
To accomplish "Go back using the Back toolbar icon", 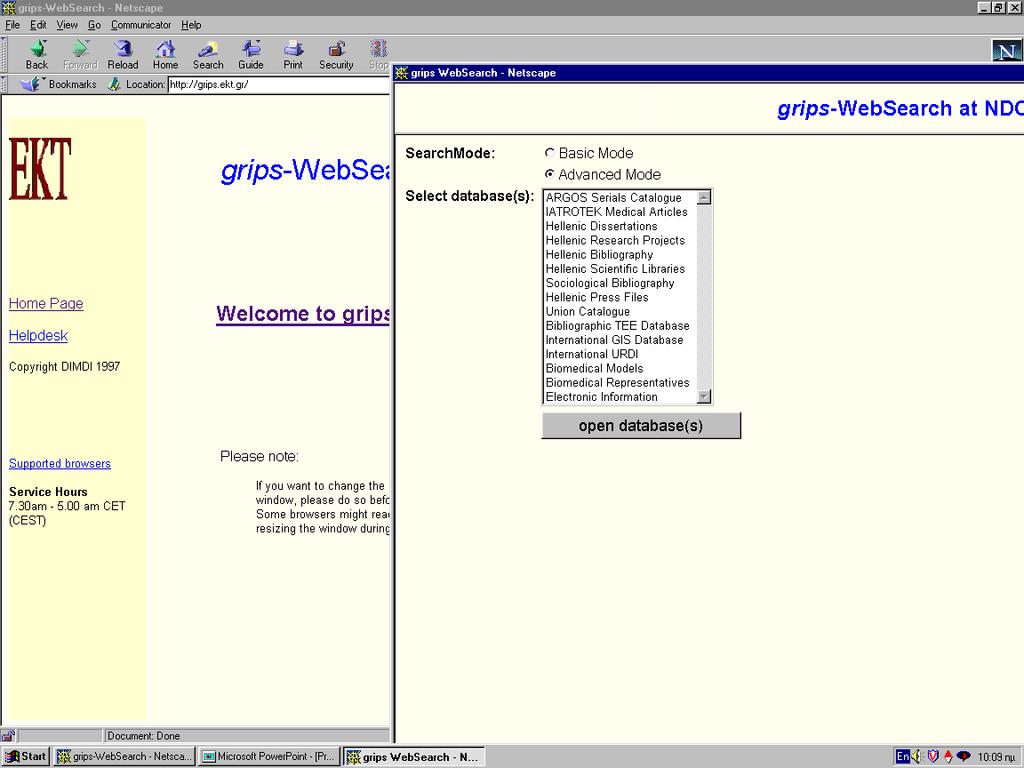I will 37,54.
